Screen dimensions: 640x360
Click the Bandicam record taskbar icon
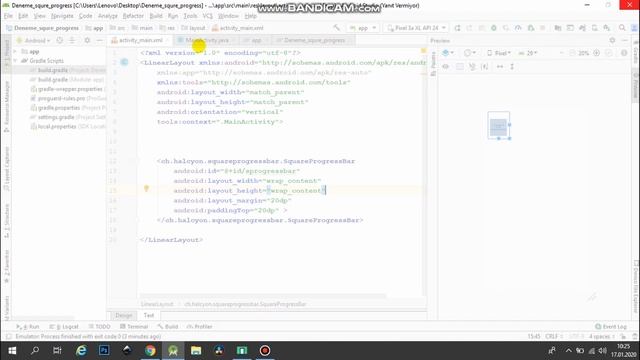265,351
